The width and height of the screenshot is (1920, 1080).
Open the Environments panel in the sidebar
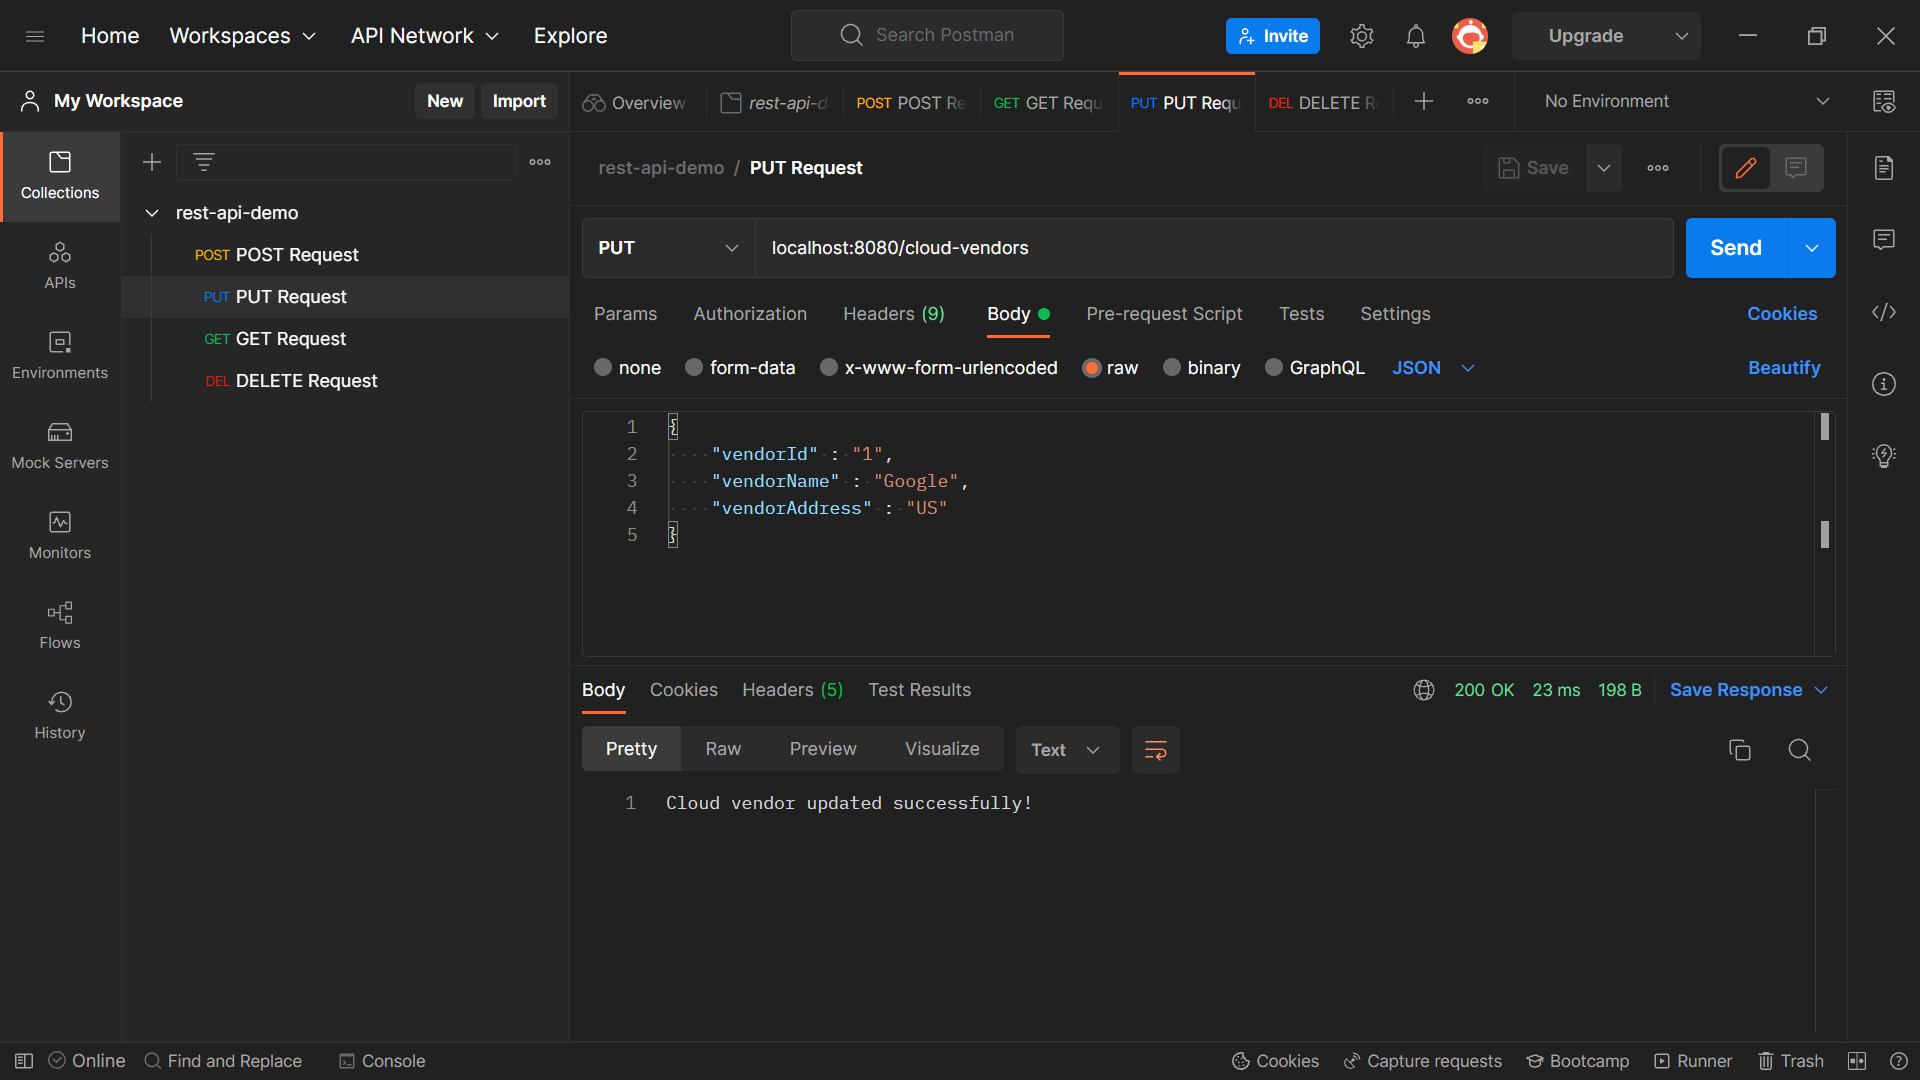[59, 354]
